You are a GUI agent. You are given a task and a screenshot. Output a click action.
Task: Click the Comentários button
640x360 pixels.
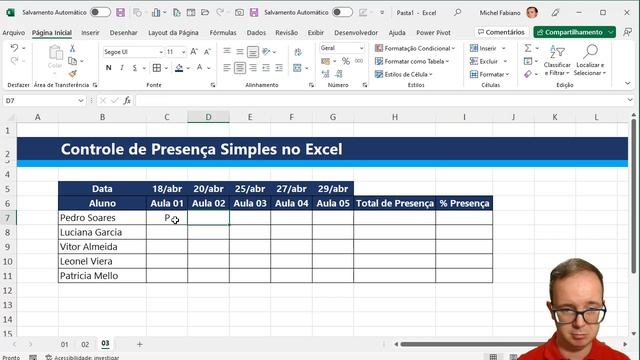[501, 32]
